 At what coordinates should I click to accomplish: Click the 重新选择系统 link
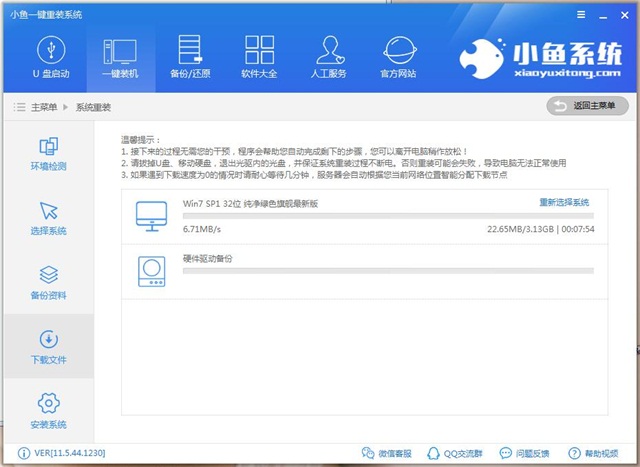[566, 202]
